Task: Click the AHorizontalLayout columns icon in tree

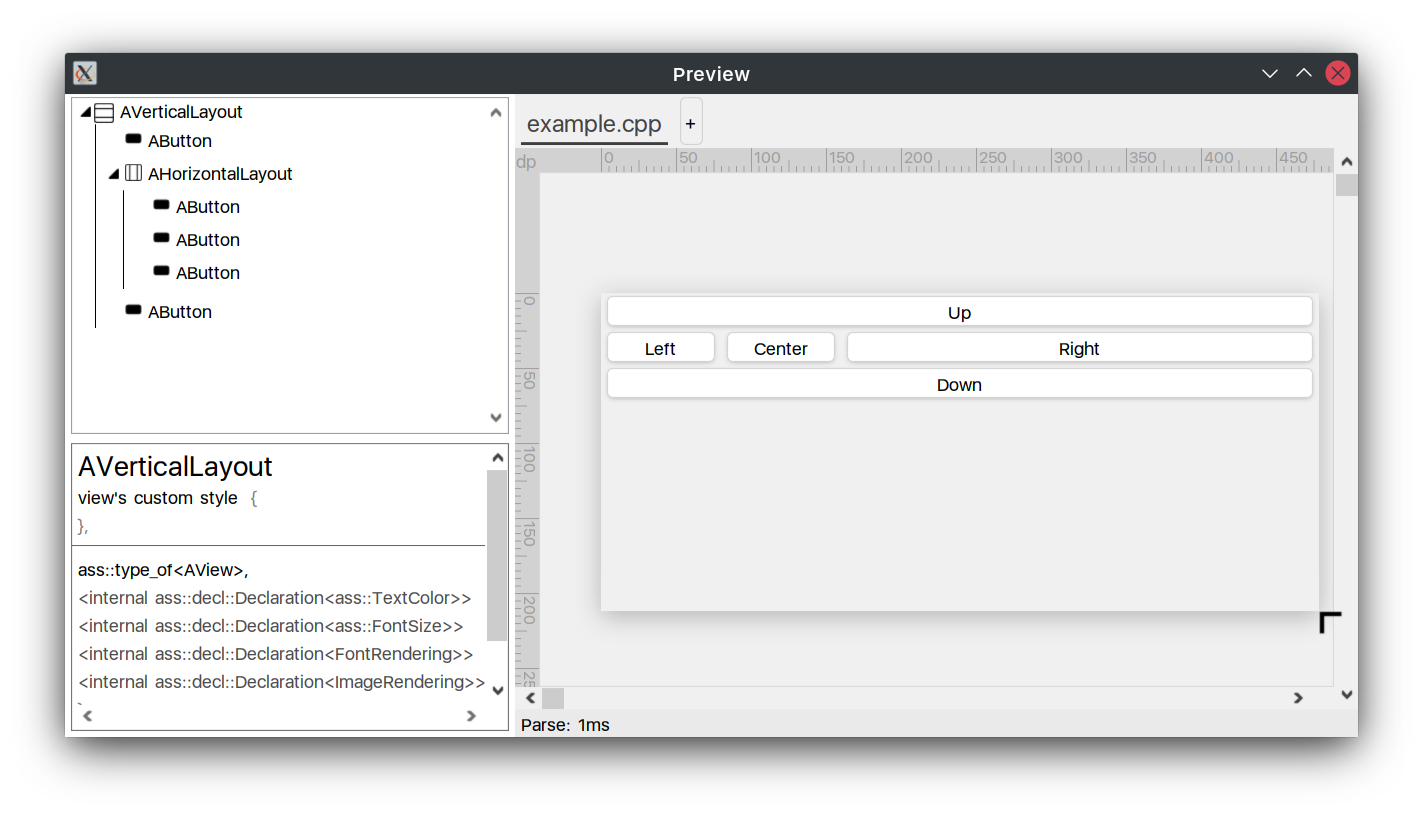Action: [x=133, y=174]
